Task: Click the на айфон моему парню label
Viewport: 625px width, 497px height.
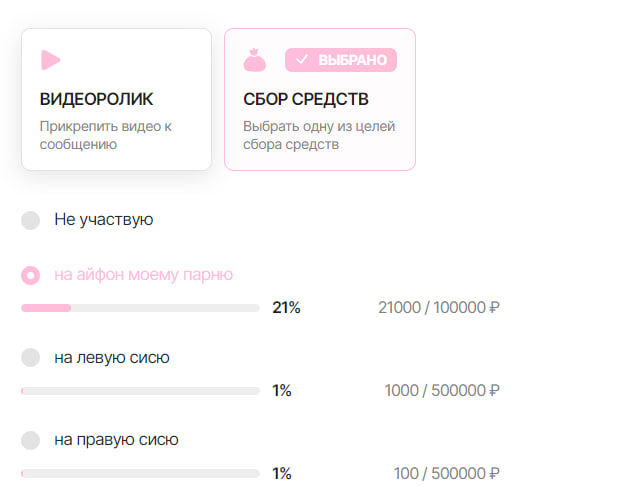Action: pos(143,275)
